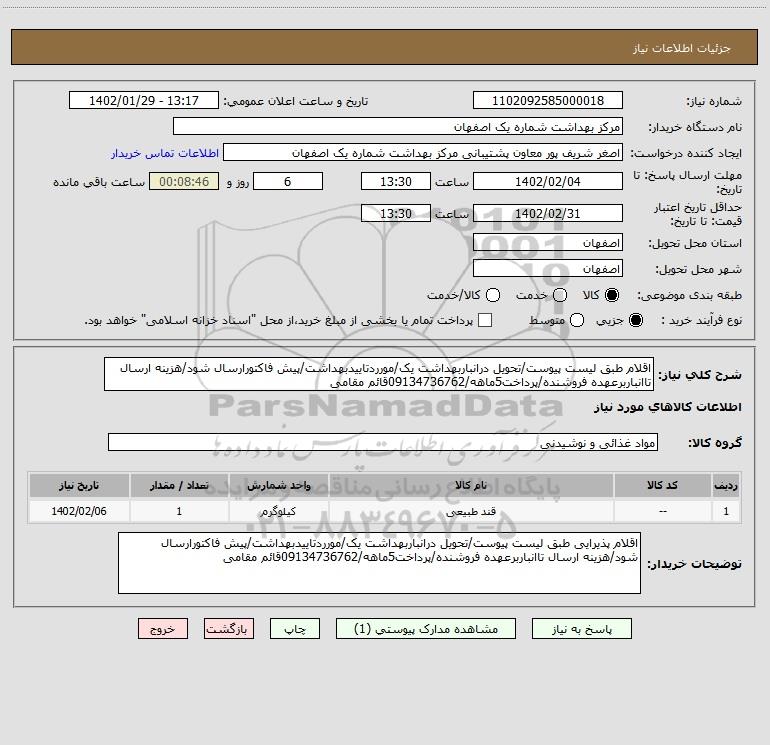
Task: Click the گروه کالا field
Action: [383, 442]
